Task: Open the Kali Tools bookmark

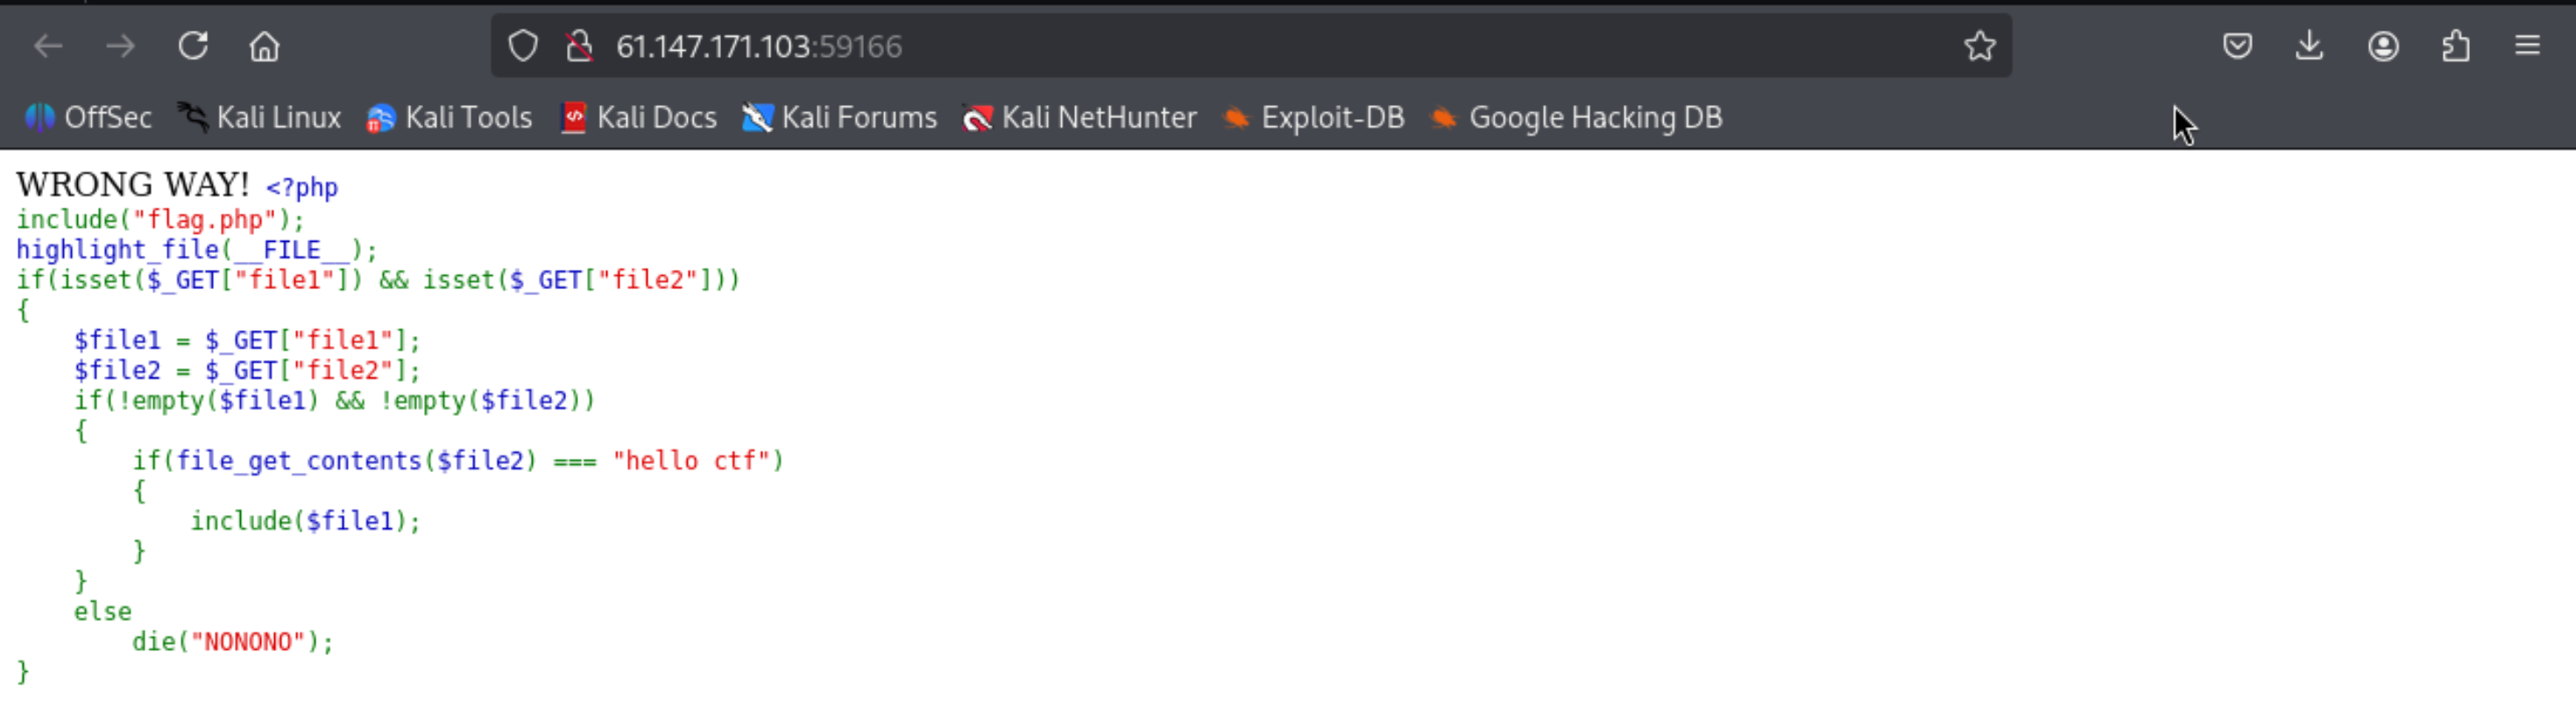Action: coord(449,118)
